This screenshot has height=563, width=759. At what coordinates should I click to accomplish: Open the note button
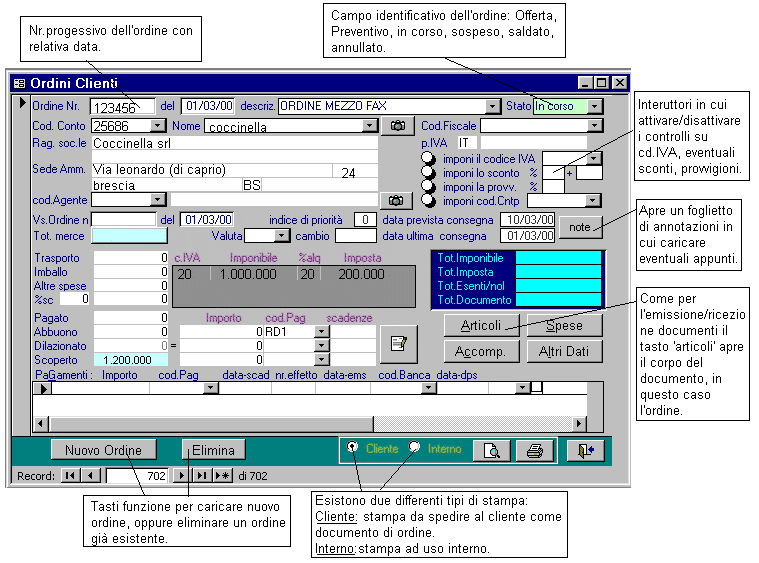point(580,227)
